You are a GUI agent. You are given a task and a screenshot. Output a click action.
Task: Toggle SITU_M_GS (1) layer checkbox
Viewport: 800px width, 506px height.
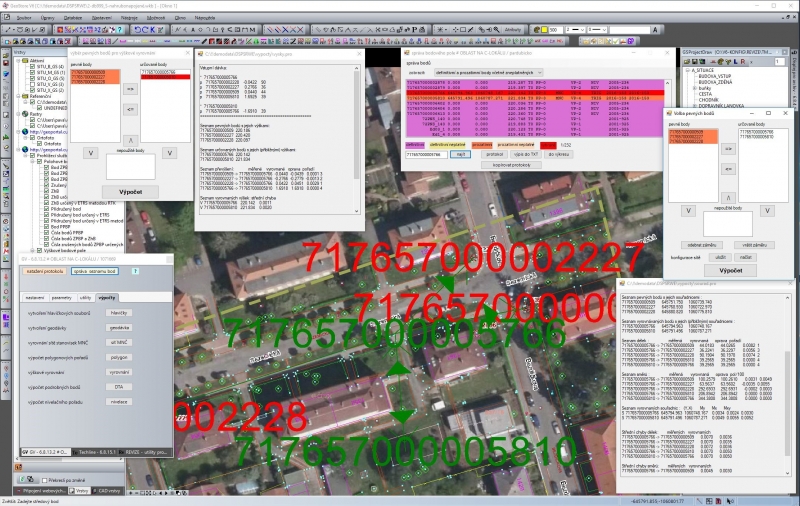33,72
